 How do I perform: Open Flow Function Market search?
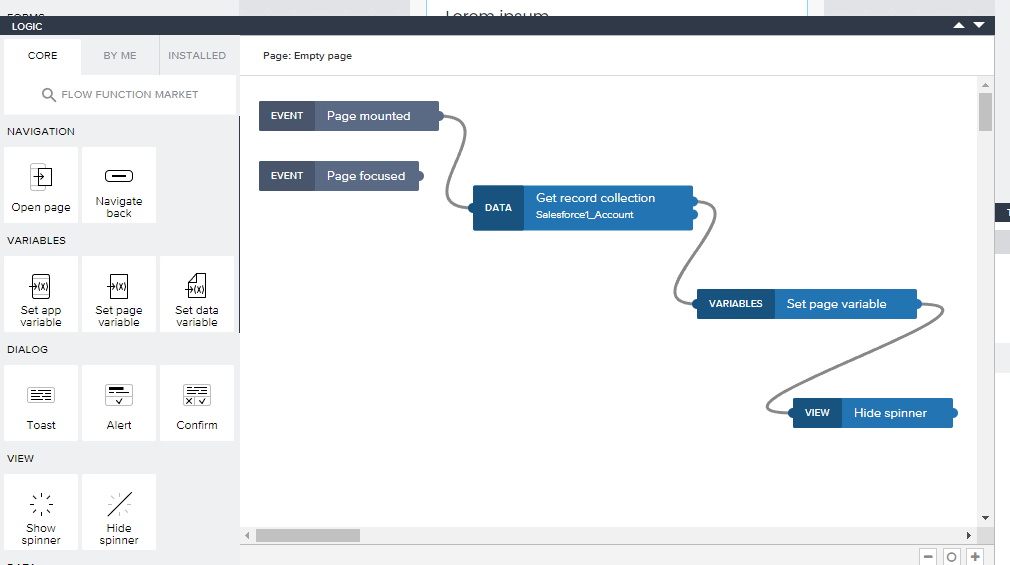click(120, 95)
